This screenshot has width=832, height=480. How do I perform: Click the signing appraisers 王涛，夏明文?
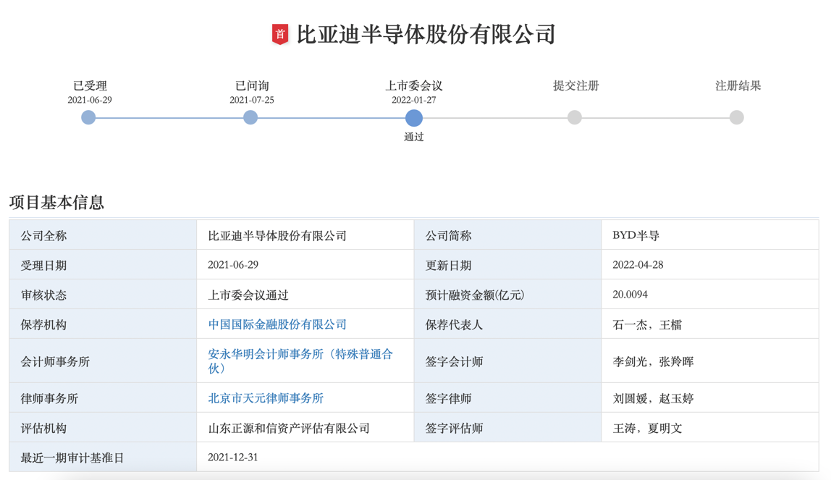click(647, 427)
